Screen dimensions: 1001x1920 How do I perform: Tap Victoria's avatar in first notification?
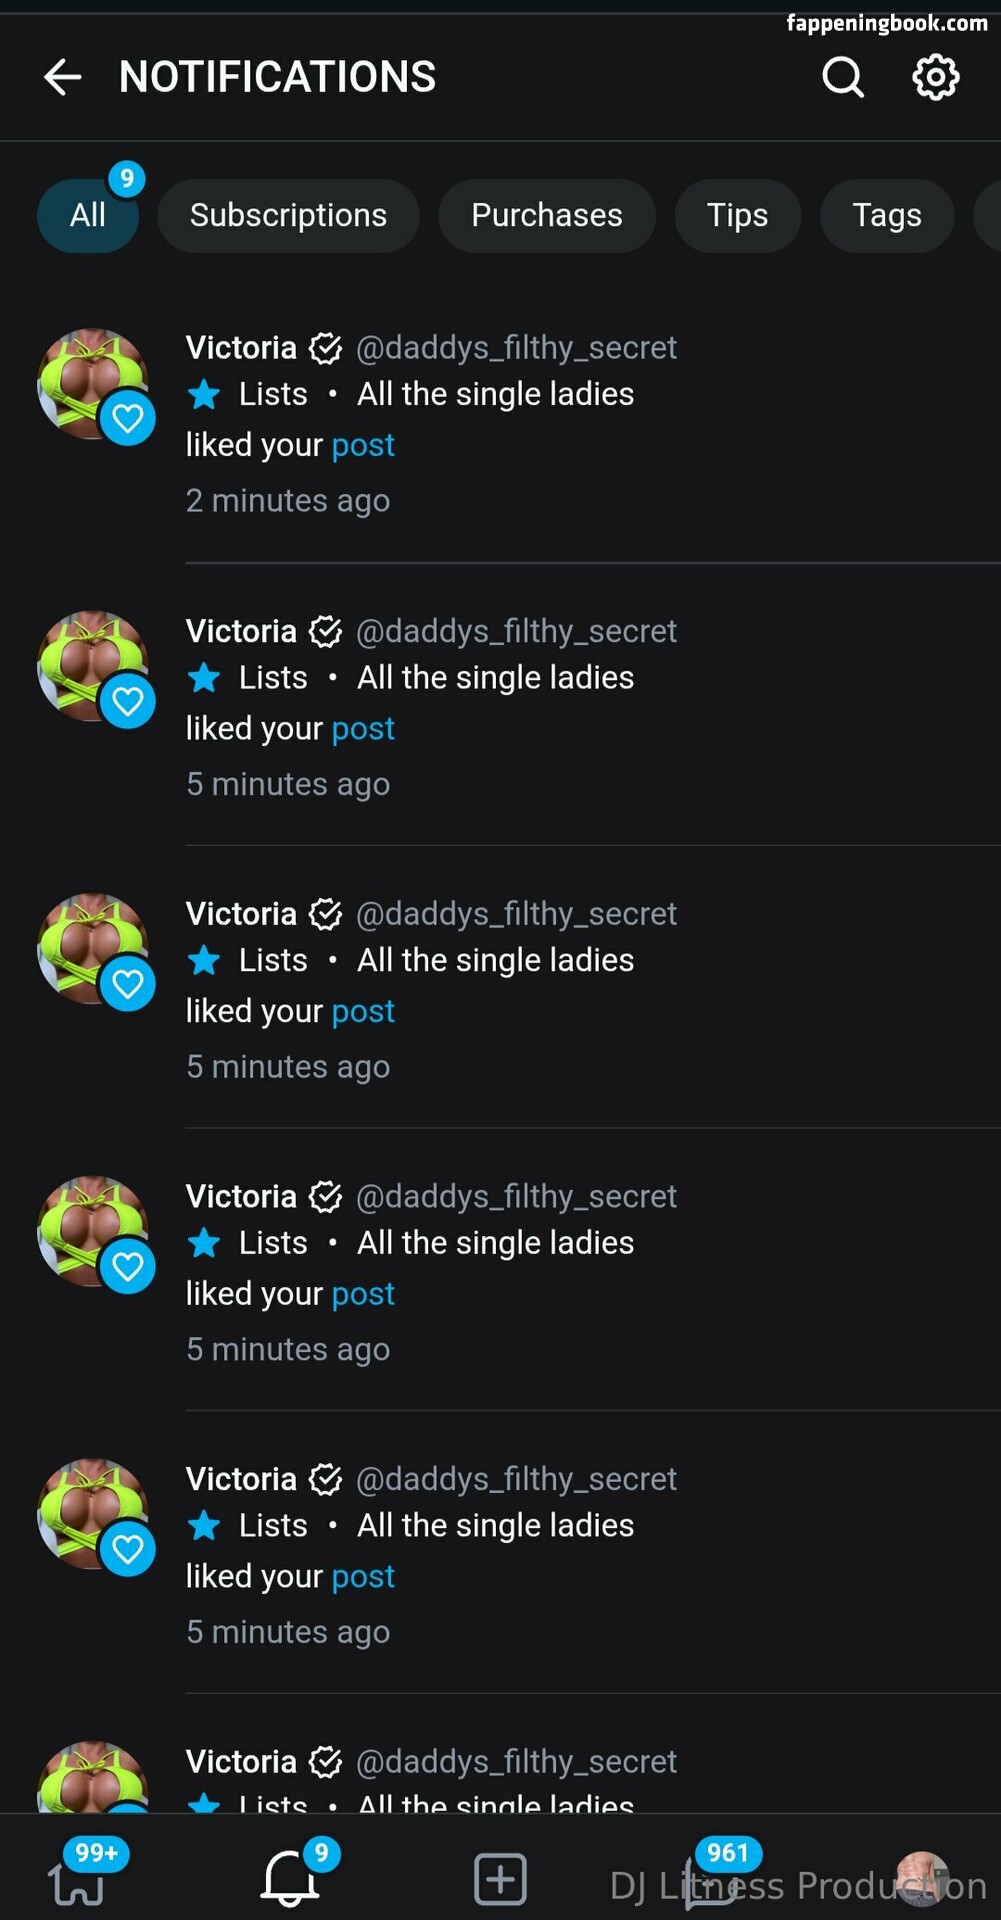point(92,383)
